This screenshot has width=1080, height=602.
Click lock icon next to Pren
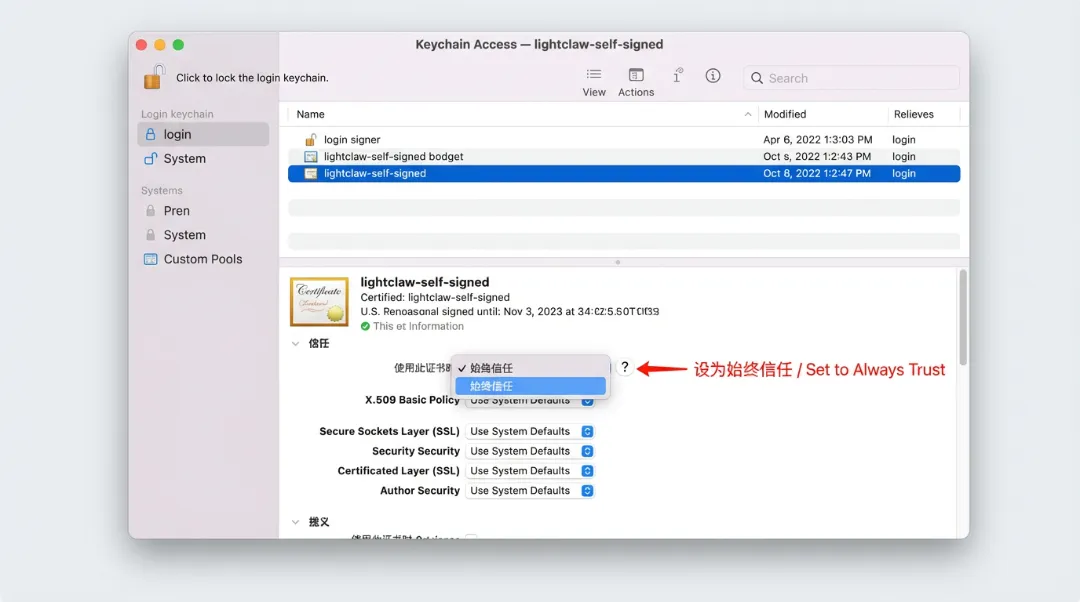pyautogui.click(x=150, y=210)
